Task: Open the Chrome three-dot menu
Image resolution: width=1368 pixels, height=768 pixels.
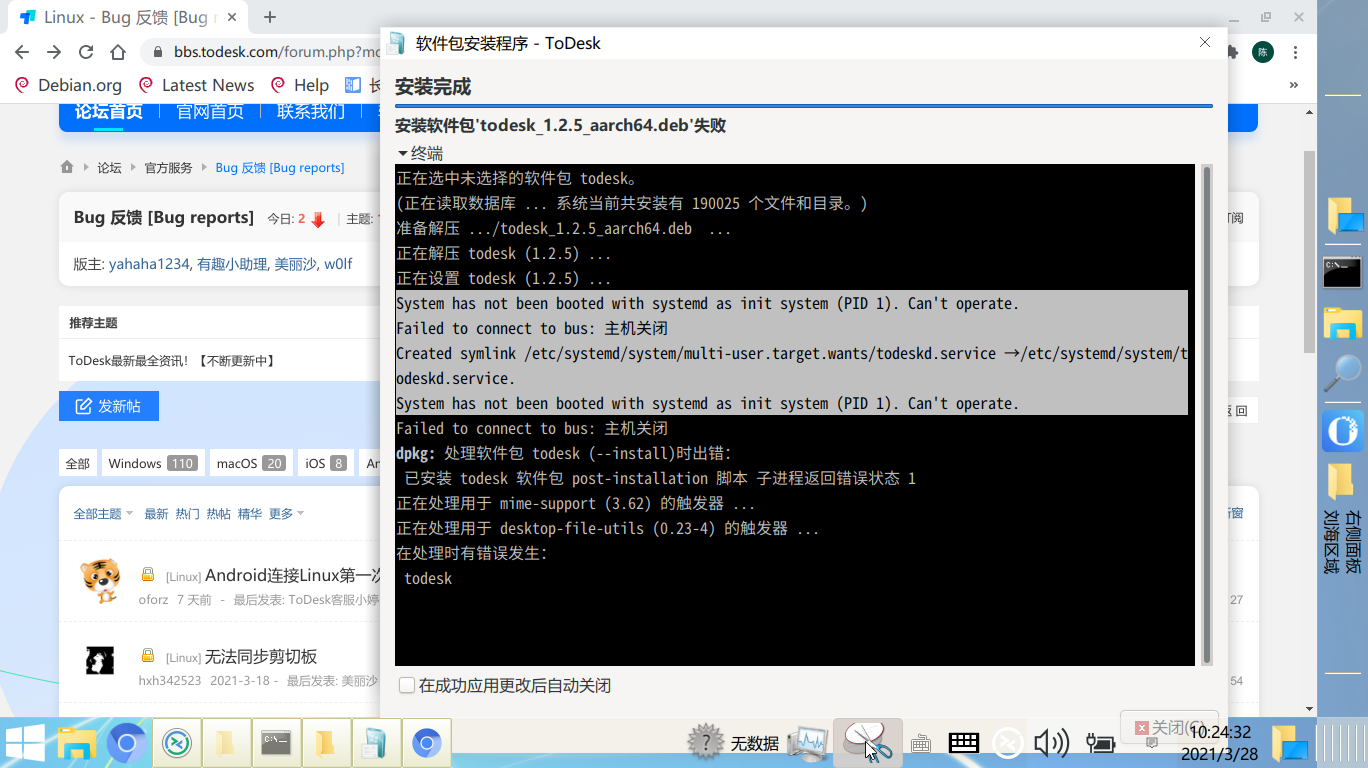Action: (1296, 52)
